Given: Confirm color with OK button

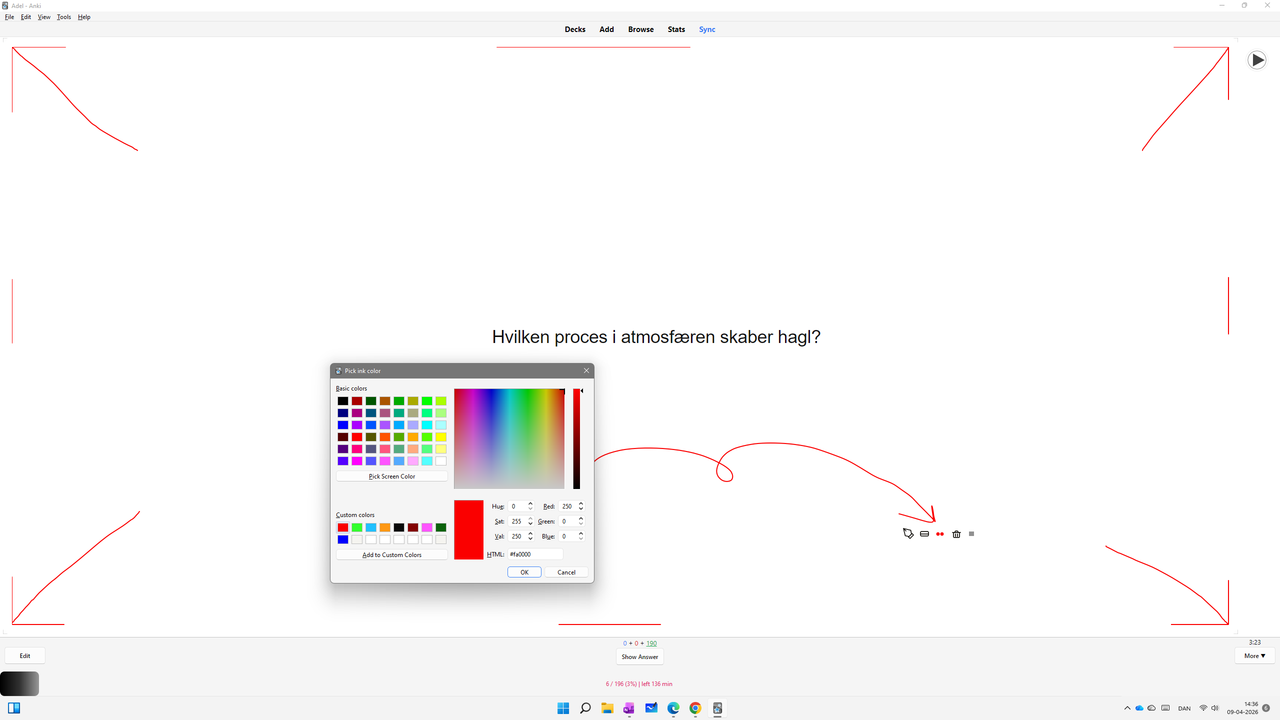Looking at the screenshot, I should click(x=524, y=572).
